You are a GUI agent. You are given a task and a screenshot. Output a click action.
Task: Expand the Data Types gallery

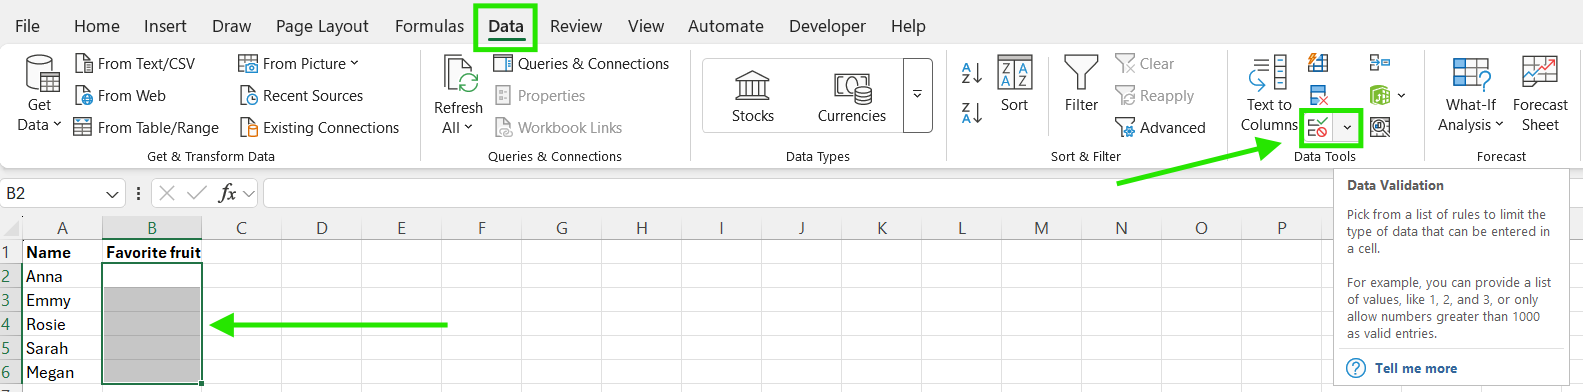coord(917,95)
